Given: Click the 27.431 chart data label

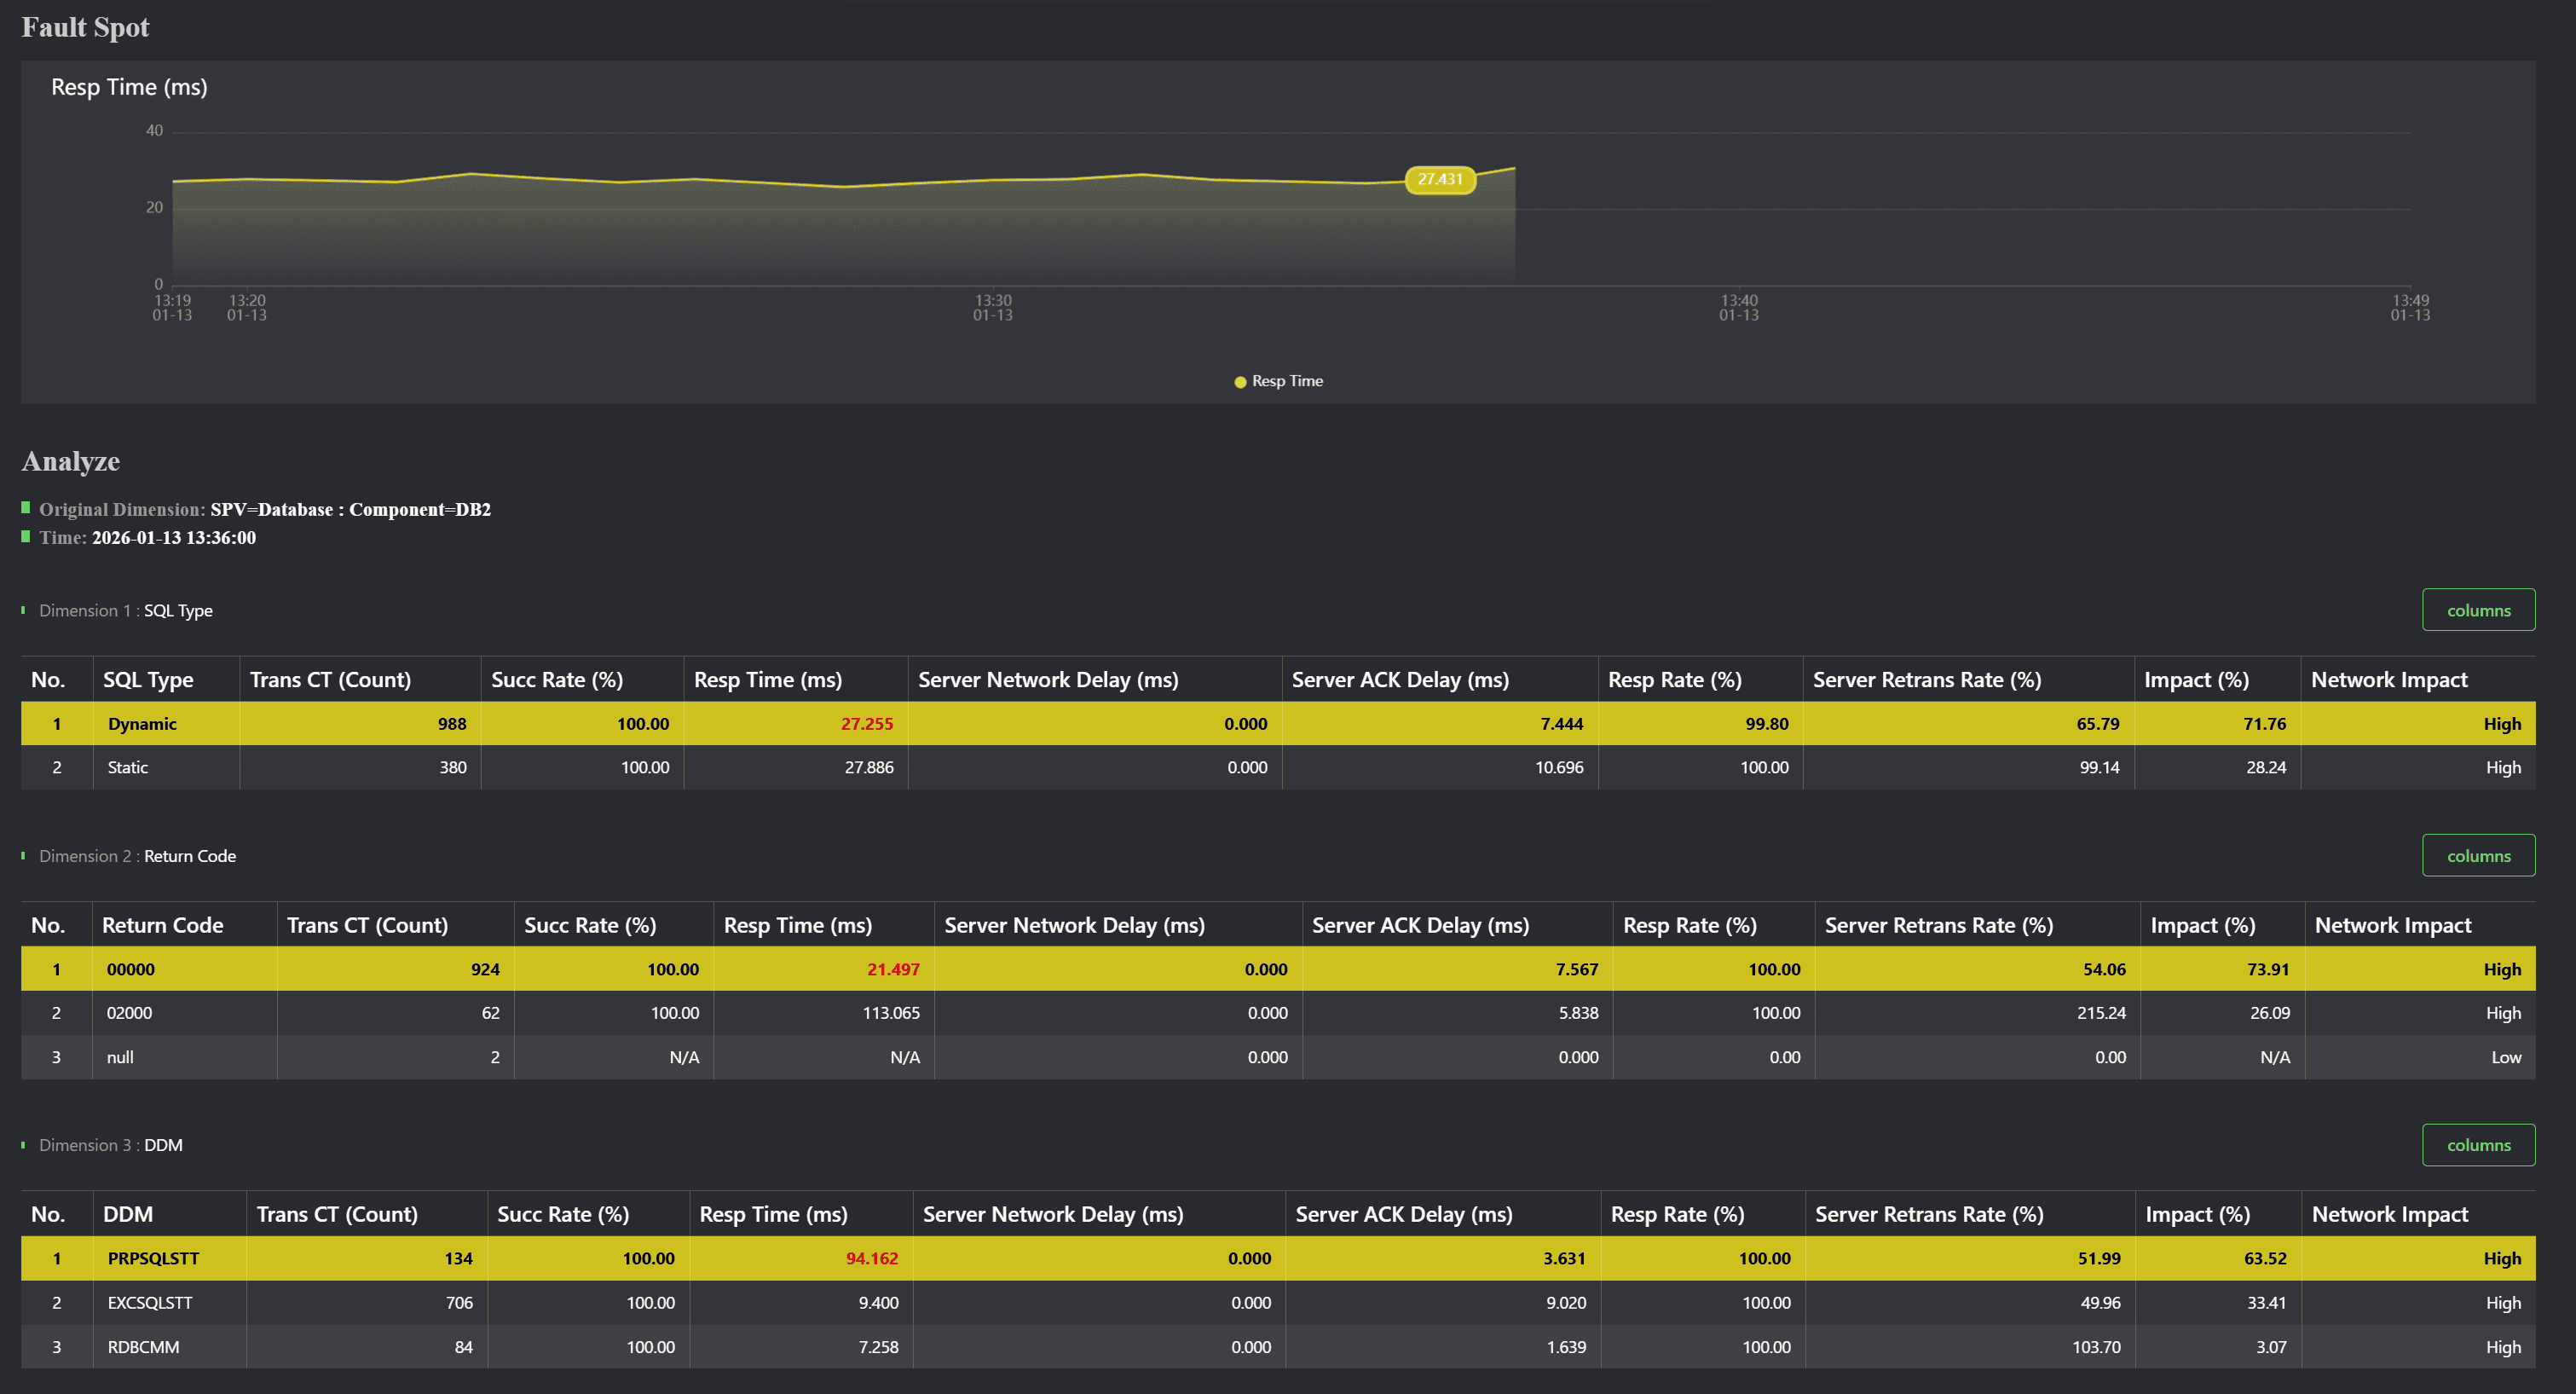Looking at the screenshot, I should (x=1439, y=179).
